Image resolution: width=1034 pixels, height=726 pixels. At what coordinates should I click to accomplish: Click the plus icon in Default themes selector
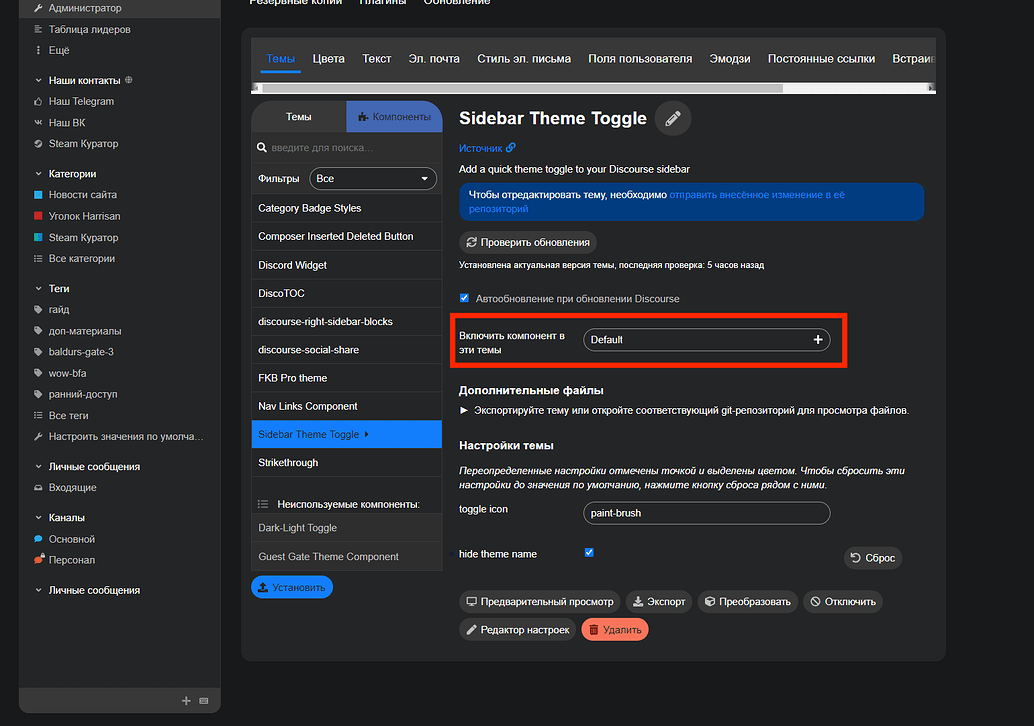pos(817,339)
